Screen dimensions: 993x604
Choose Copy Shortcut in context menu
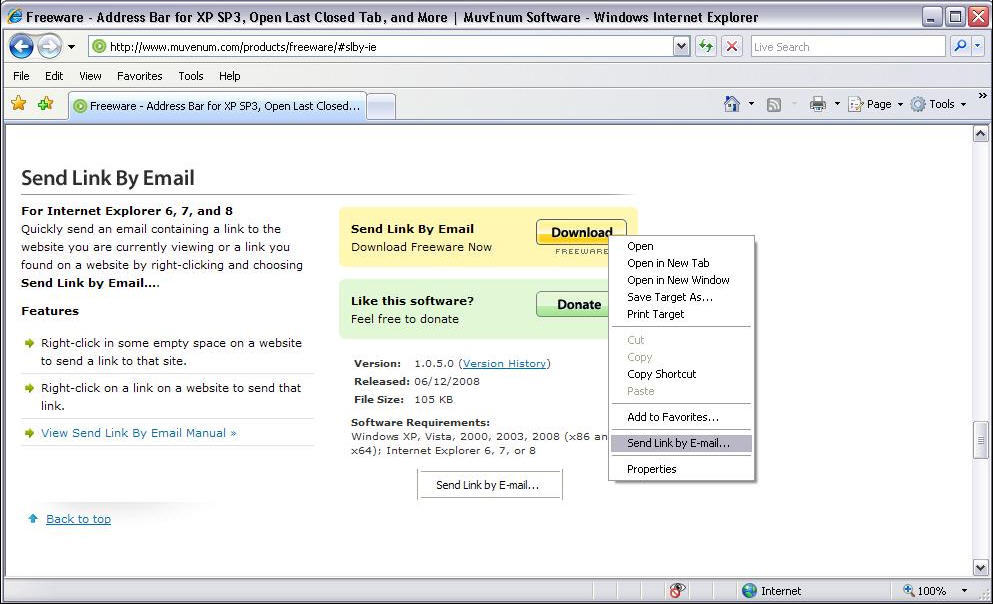tap(681, 374)
